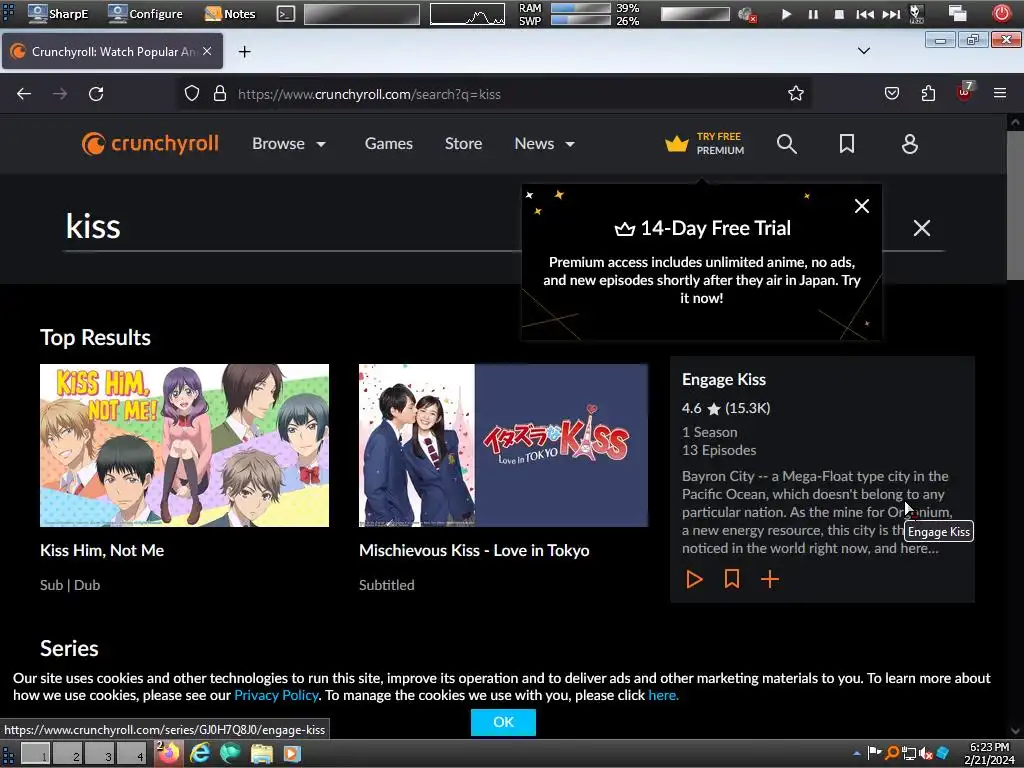Click 'here' to manage cookies
Screen dimensions: 1024x768
click(x=664, y=696)
